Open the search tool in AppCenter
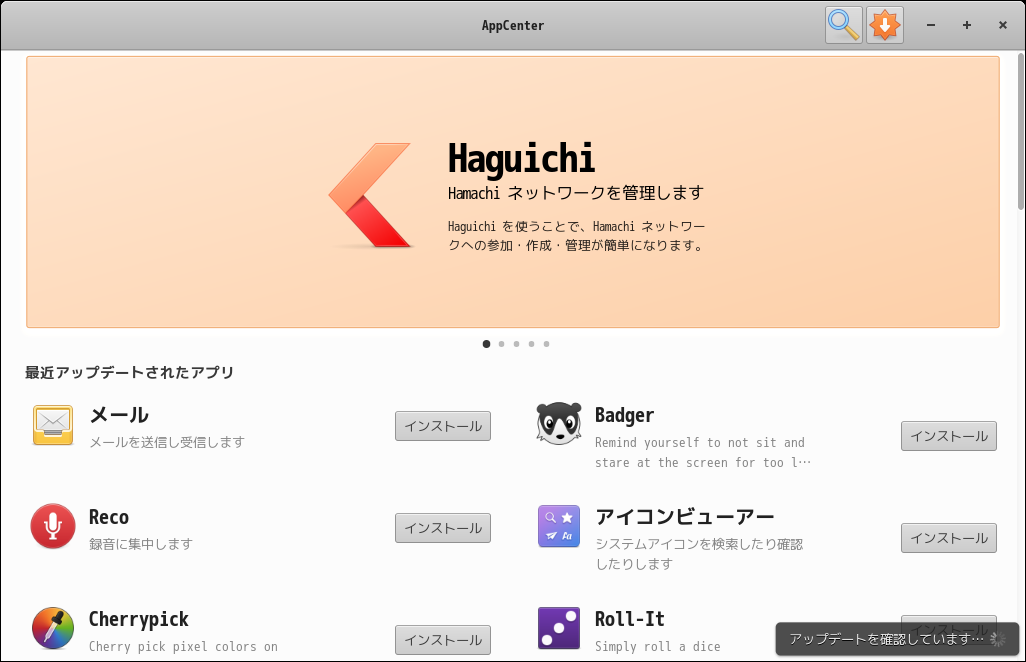Screen dimensions: 1026x662 pos(843,25)
